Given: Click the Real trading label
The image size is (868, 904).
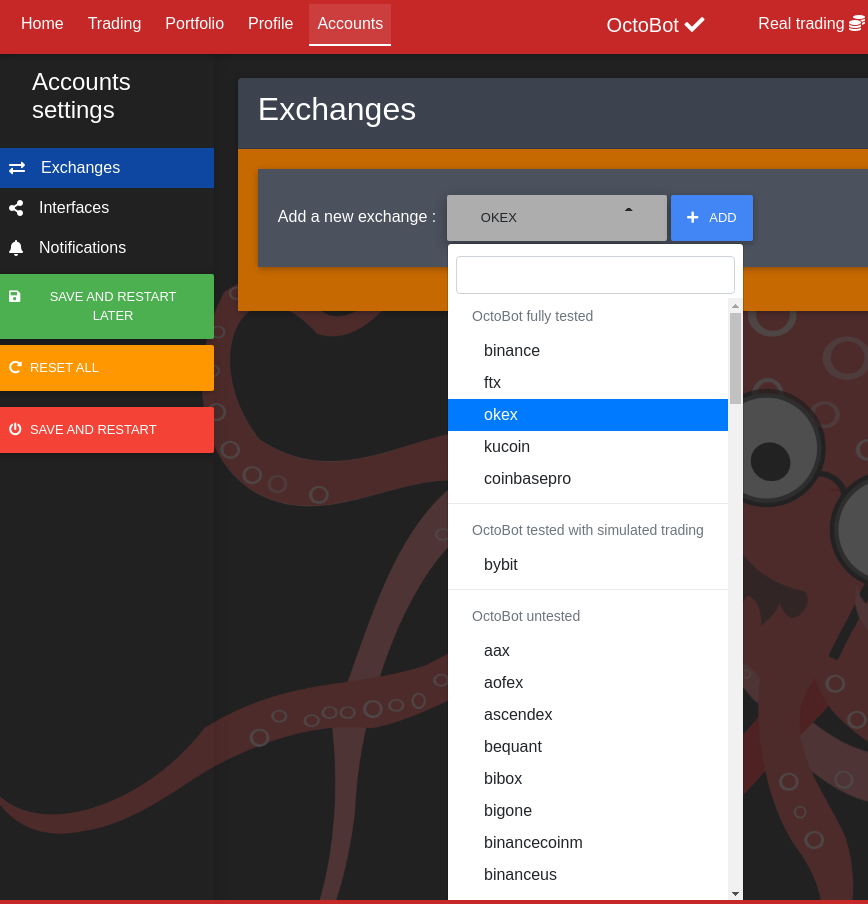Looking at the screenshot, I should coord(801,24).
